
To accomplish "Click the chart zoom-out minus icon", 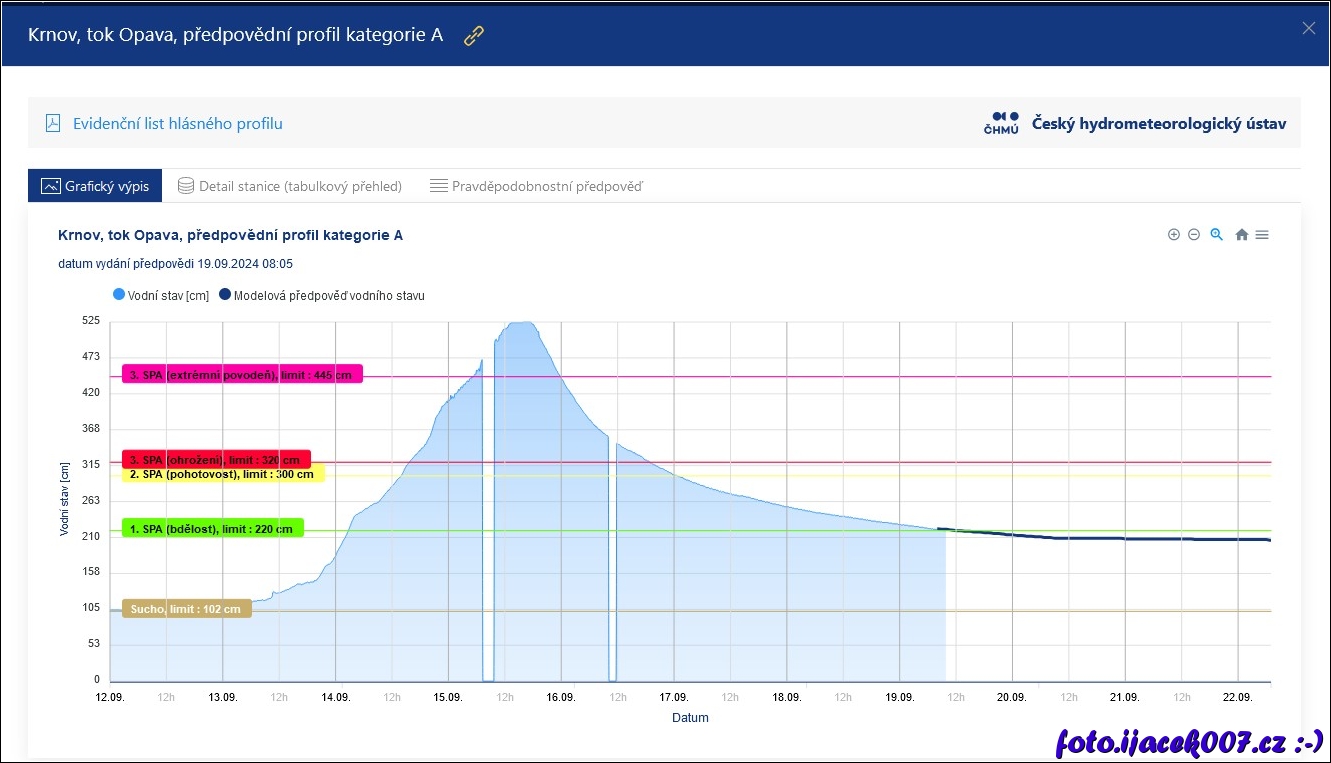I will (1194, 235).
